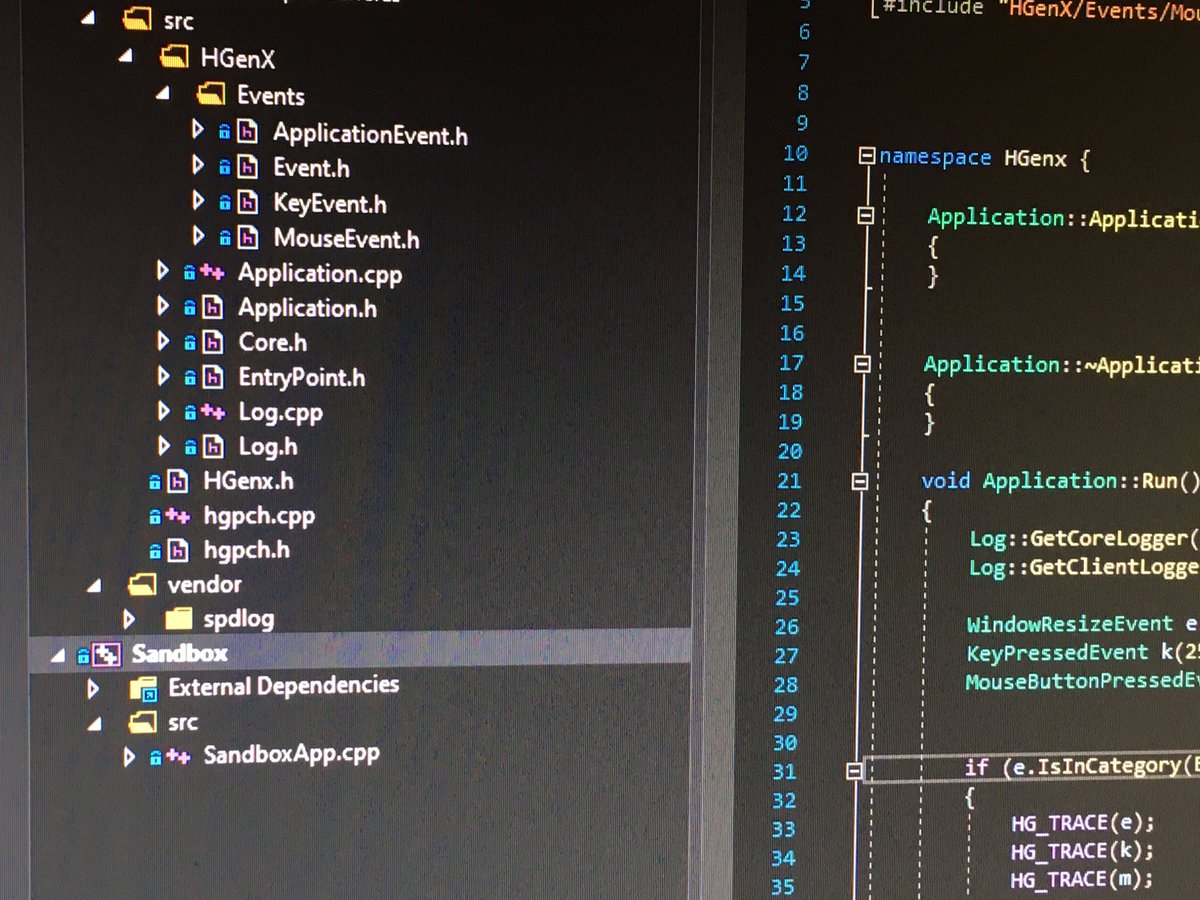Click the External Dependencies folder icon
Viewport: 1200px width, 900px height.
pos(143,689)
